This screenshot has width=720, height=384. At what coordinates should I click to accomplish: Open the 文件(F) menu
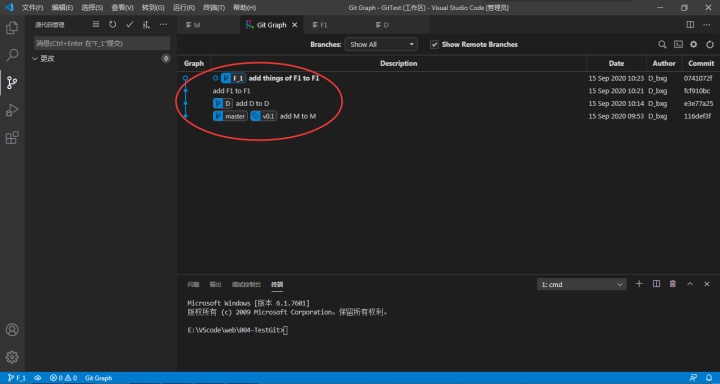tap(33, 8)
